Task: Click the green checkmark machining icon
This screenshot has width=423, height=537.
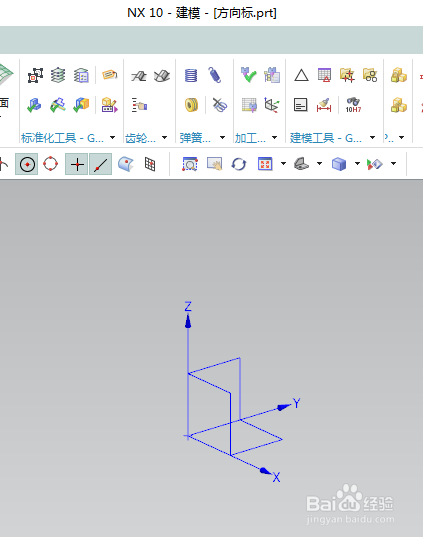Action: click(249, 75)
